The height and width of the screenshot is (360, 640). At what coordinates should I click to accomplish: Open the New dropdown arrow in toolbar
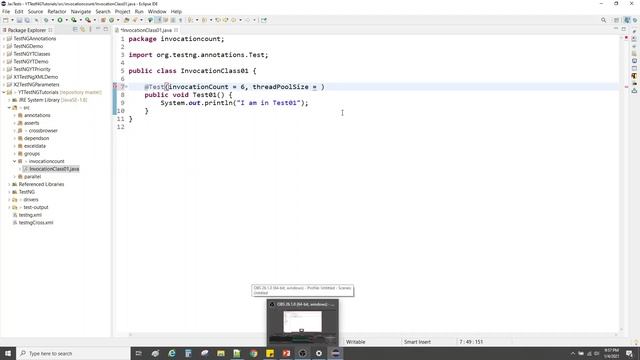click(x=12, y=20)
